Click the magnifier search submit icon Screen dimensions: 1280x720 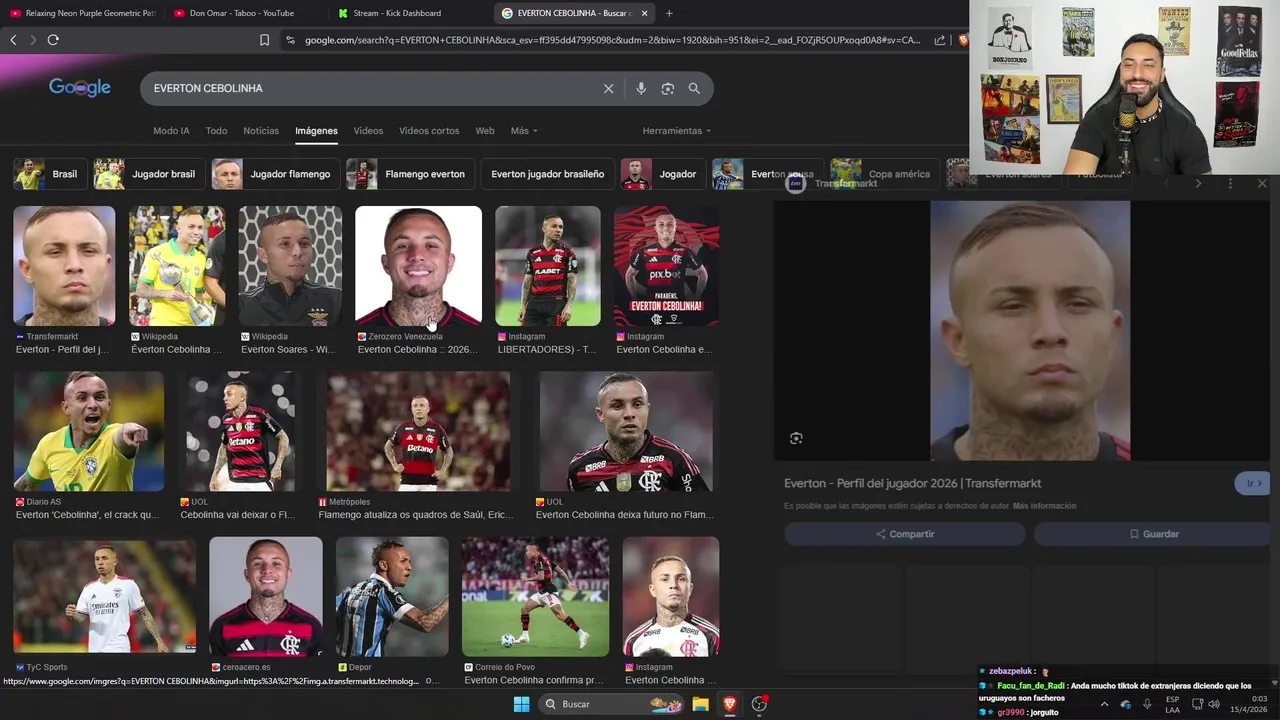coord(694,88)
